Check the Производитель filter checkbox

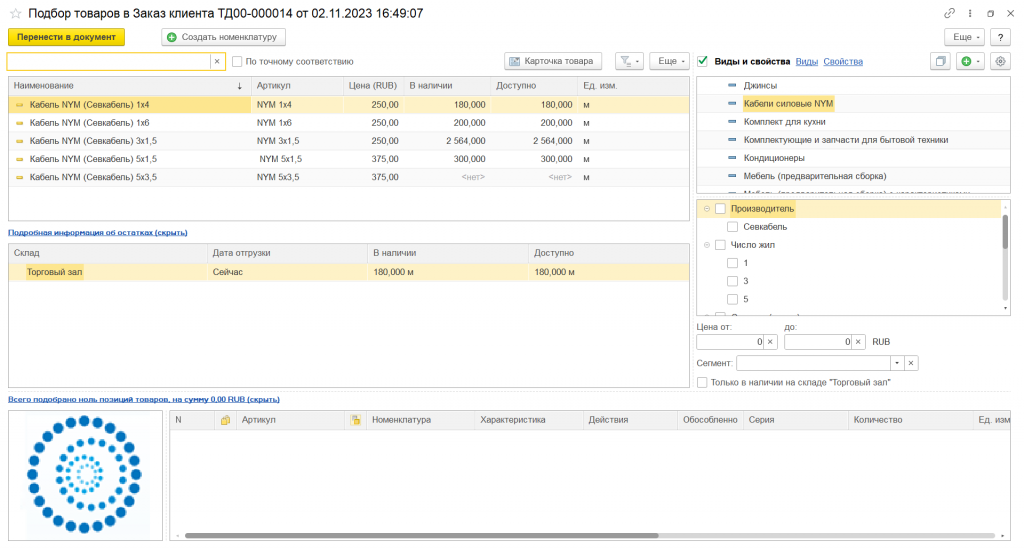(720, 209)
